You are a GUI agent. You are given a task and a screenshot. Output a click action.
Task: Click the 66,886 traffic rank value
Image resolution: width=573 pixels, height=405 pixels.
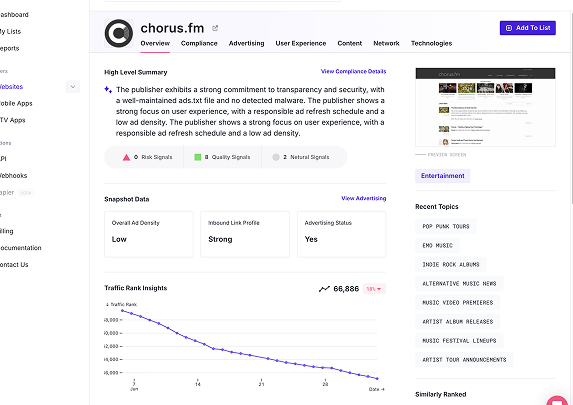point(346,289)
